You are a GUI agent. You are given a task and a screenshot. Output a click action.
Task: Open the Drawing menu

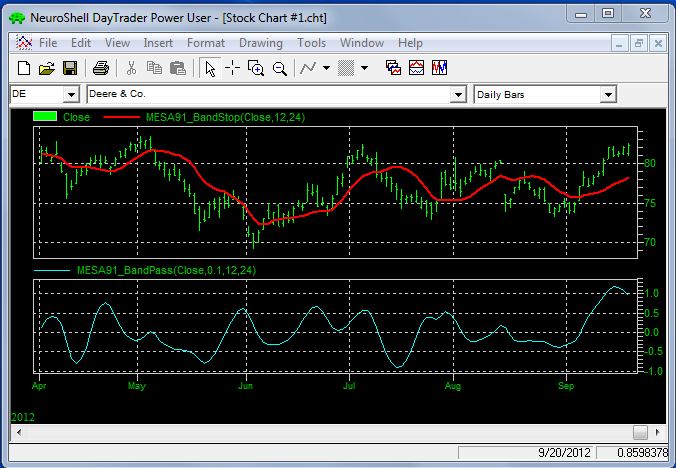tap(261, 43)
